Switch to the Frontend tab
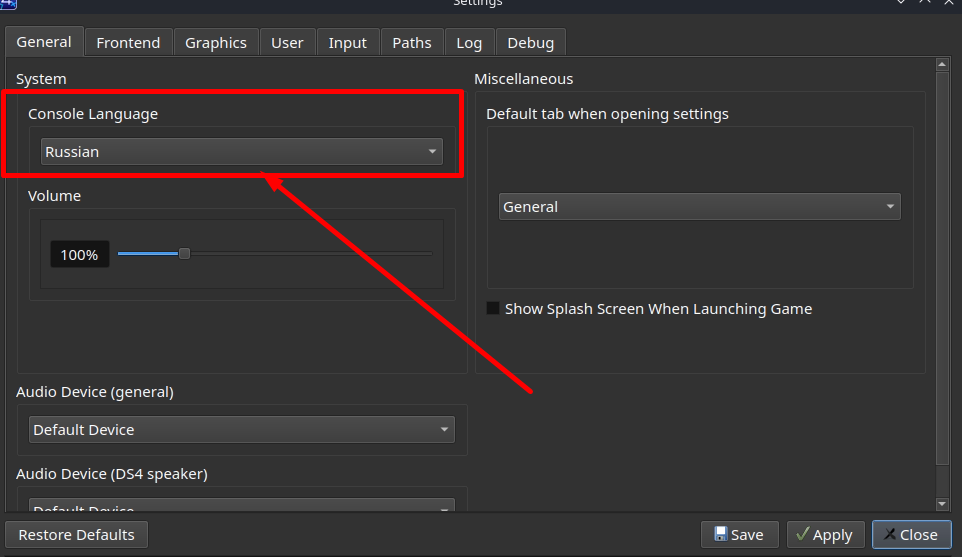Screen dimensions: 962x557 pyautogui.click(x=128, y=42)
